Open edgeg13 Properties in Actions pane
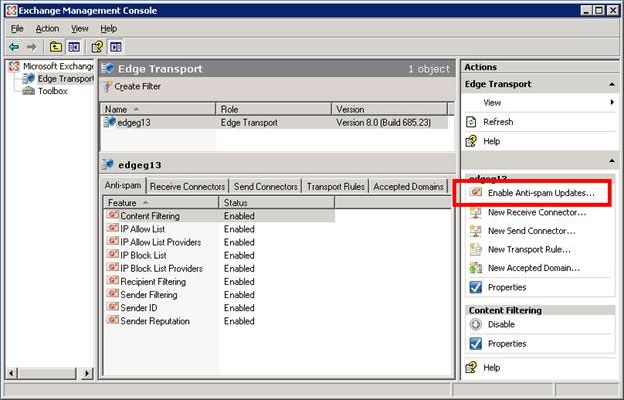The width and height of the screenshot is (624, 400). coord(507,287)
